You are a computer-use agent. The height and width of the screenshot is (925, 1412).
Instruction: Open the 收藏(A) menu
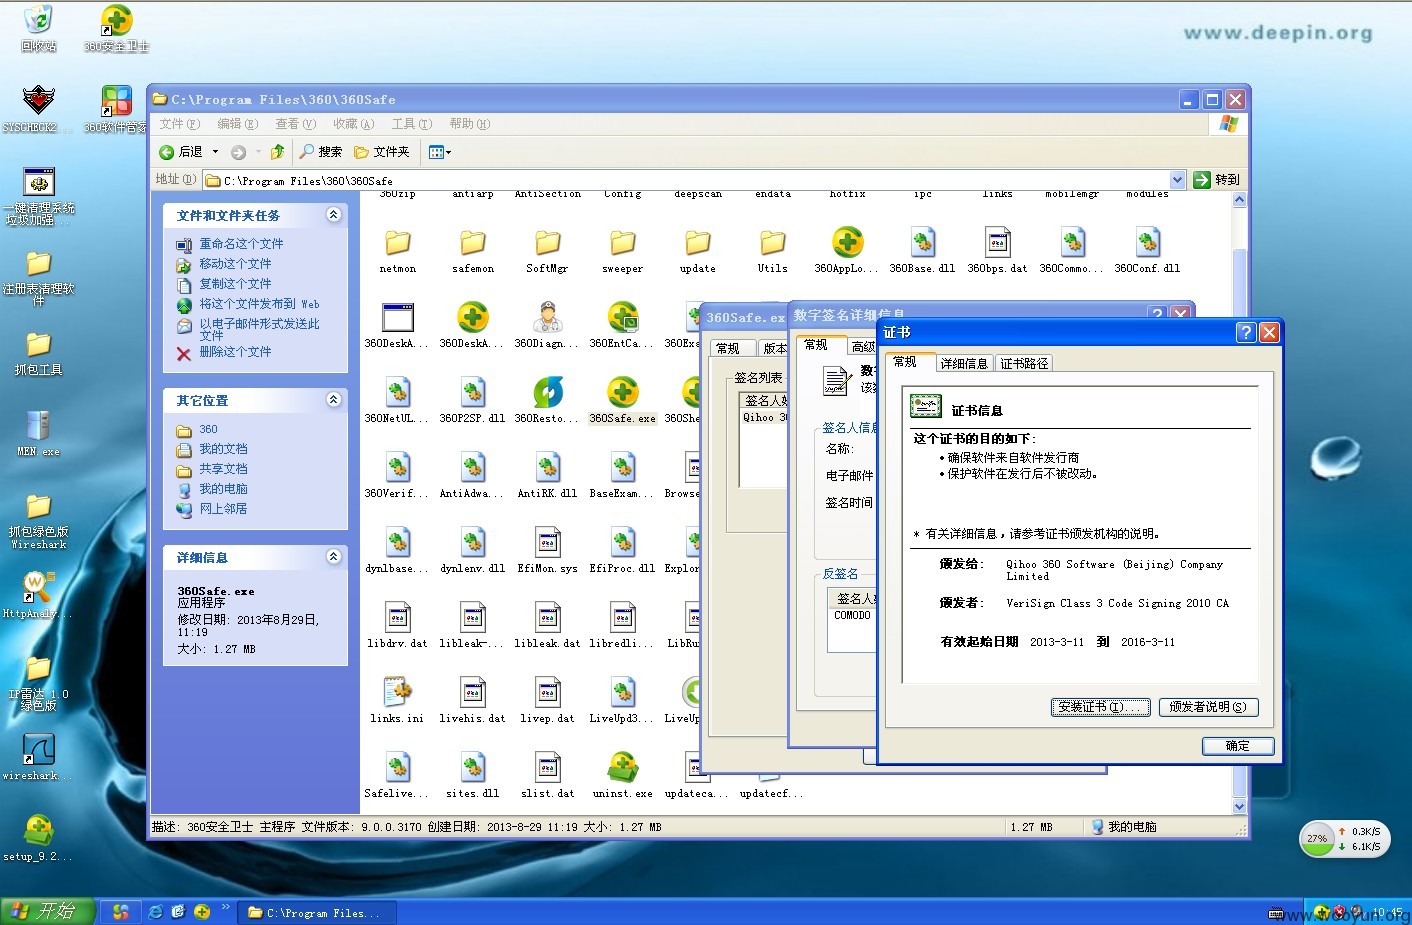pos(354,124)
